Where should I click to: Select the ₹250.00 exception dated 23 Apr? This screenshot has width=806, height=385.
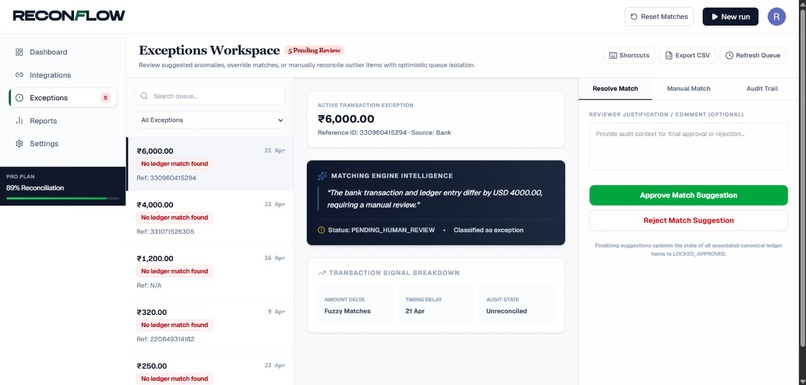(x=210, y=369)
